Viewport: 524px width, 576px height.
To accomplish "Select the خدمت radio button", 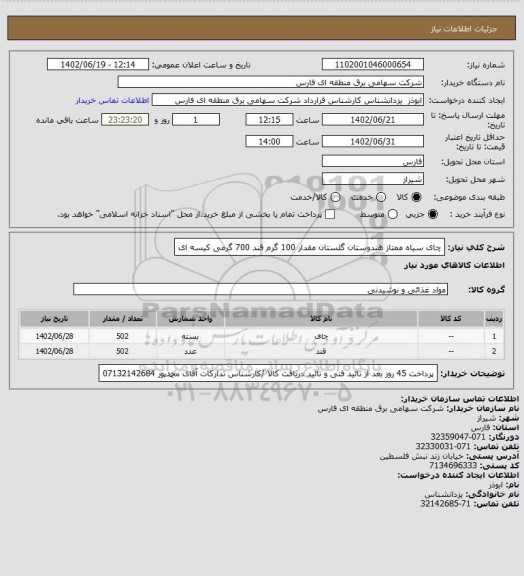I will coord(381,197).
